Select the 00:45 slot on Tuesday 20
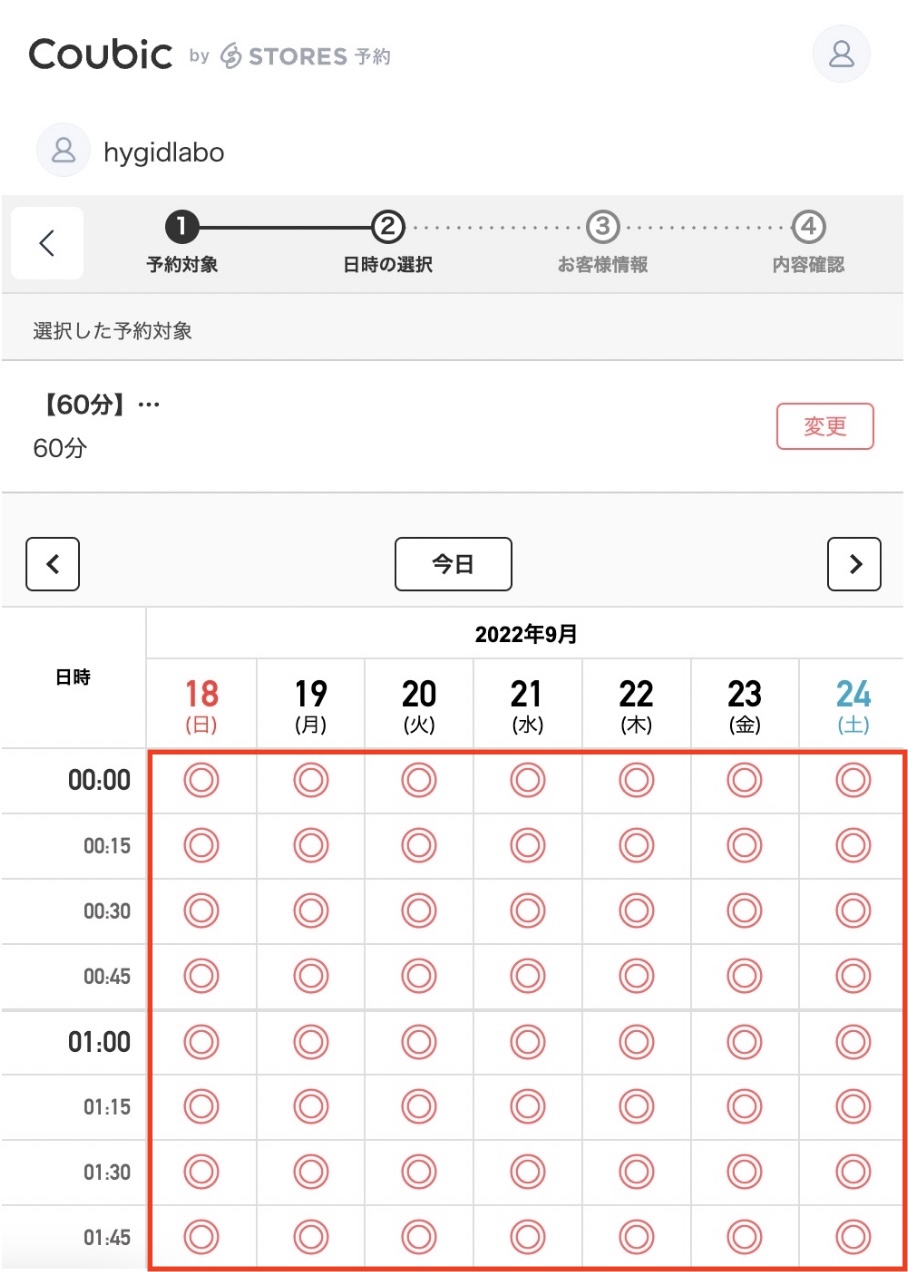This screenshot has height=1272, width=908. click(419, 976)
